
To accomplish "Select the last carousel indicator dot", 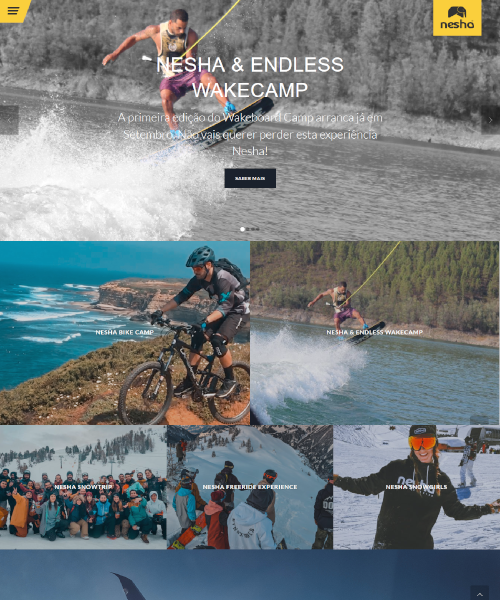I will pos(257,229).
